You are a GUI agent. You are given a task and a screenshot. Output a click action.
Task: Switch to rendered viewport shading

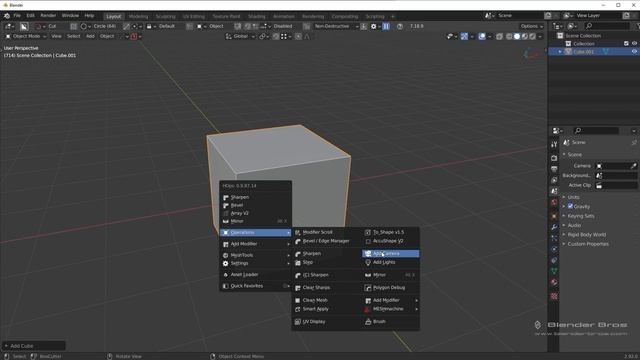coord(532,36)
